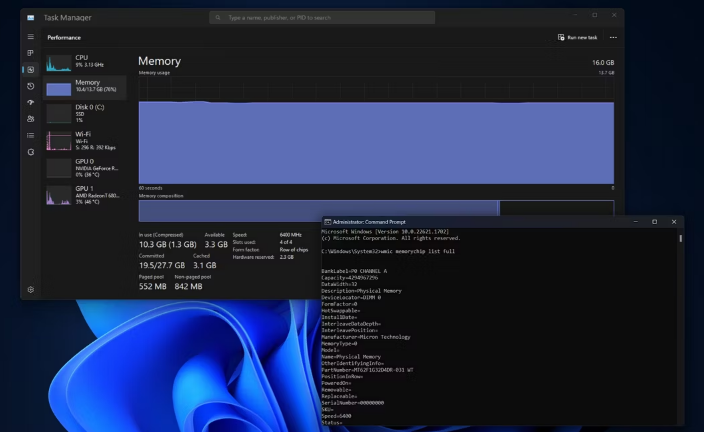
Task: Click the wmic memorychip list full command line
Action: click(x=388, y=251)
